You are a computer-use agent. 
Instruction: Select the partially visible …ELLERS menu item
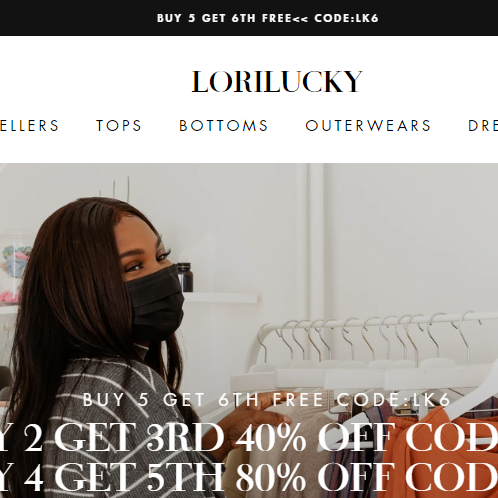pos(29,126)
